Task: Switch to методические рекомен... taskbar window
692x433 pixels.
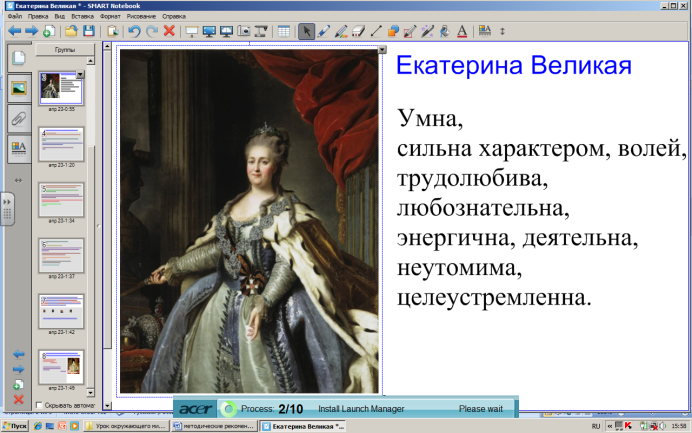Action: tap(214, 426)
